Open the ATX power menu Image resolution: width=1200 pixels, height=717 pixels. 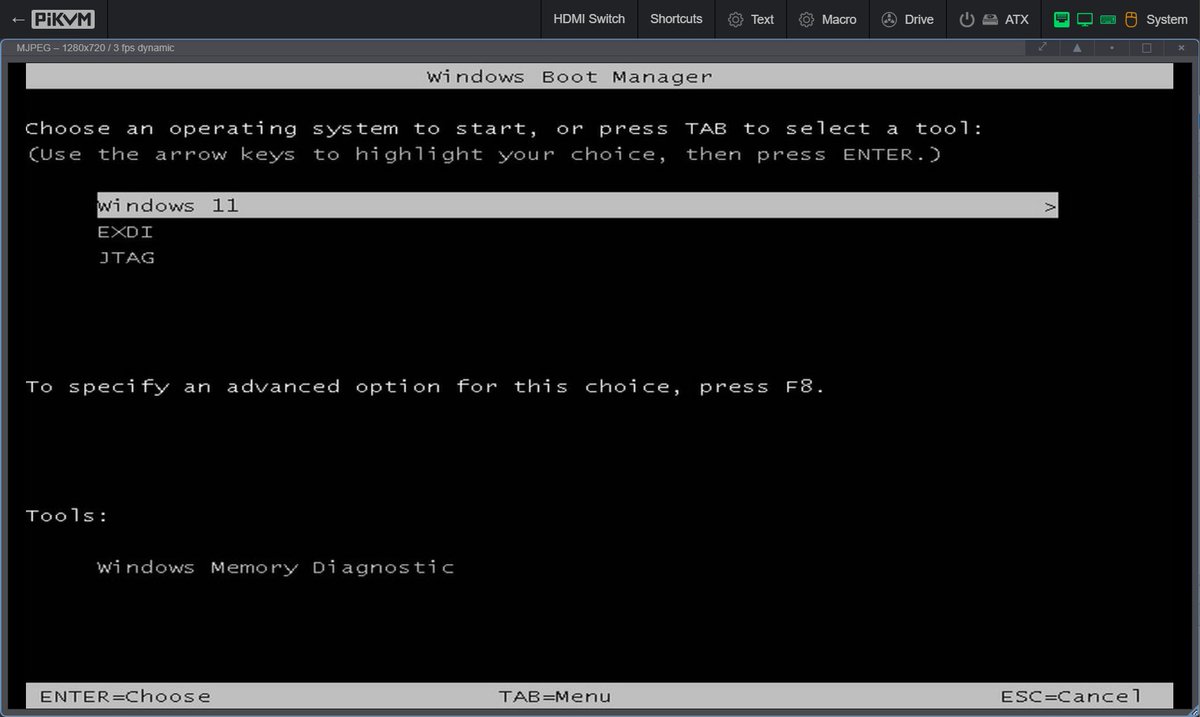click(x=994, y=19)
